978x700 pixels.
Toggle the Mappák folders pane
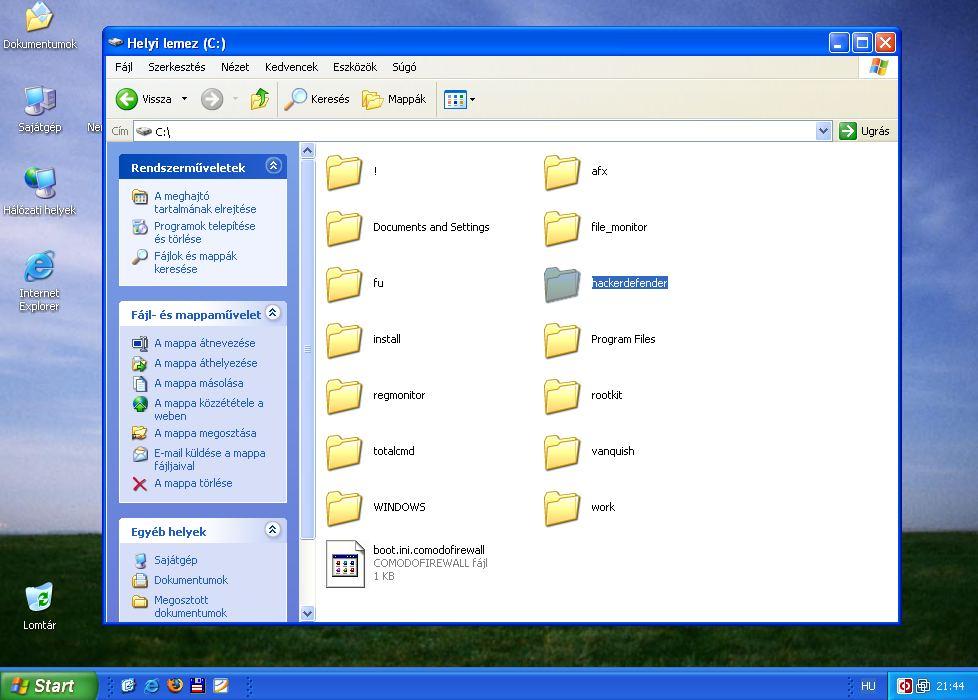(x=394, y=99)
